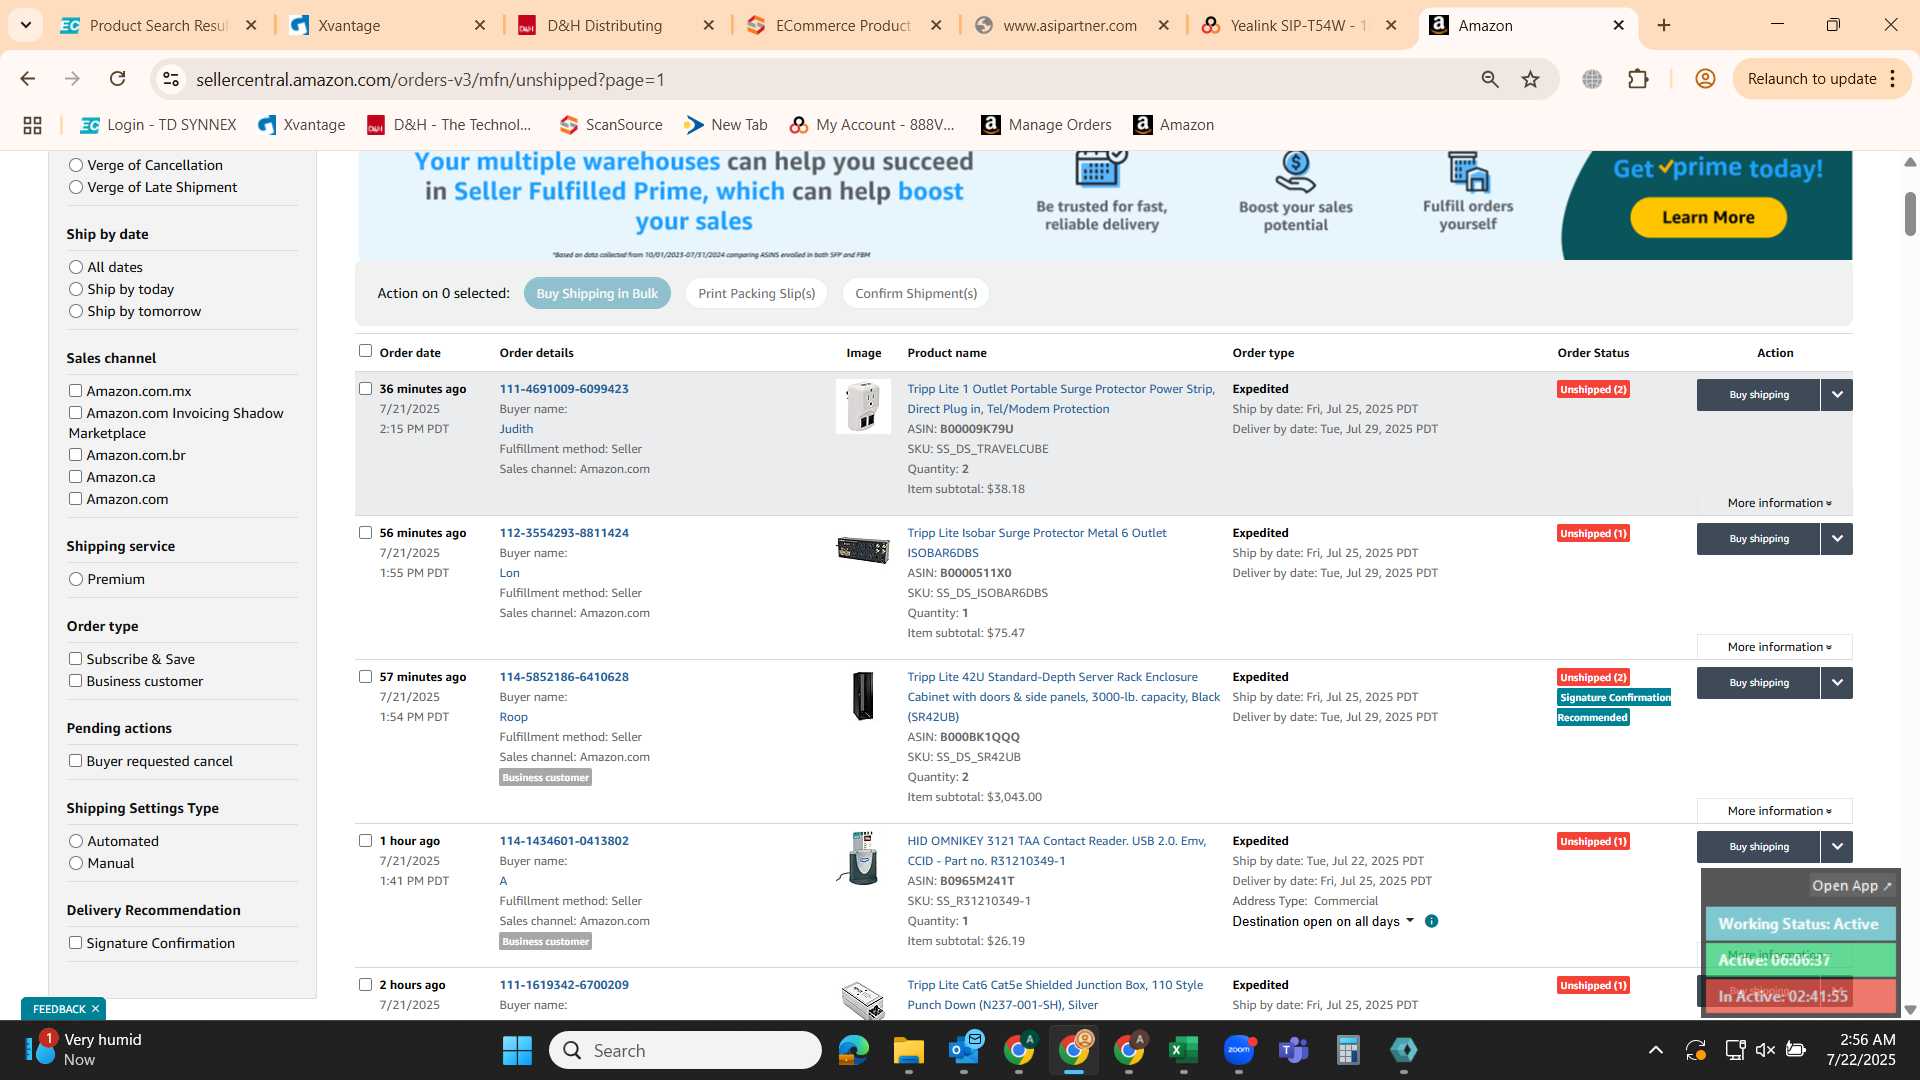
Task: Enable Subscribe & Save order type
Action: [x=75, y=659]
